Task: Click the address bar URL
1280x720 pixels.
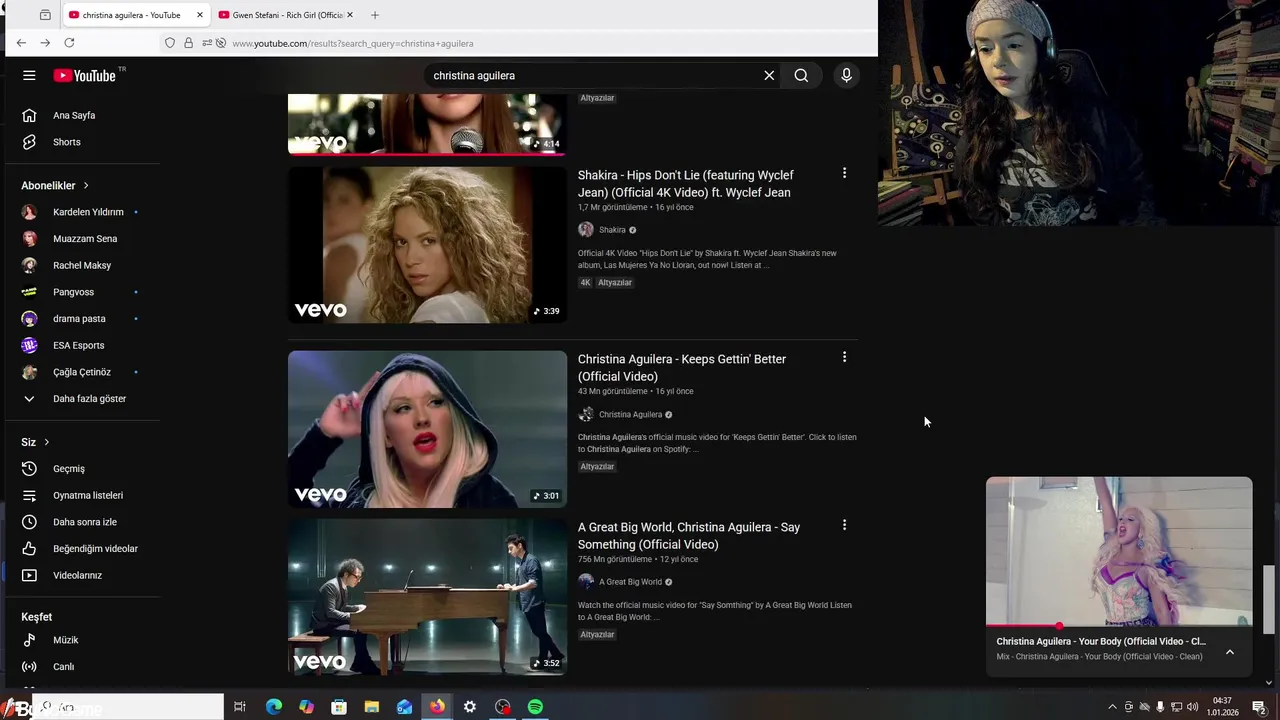Action: pos(352,43)
